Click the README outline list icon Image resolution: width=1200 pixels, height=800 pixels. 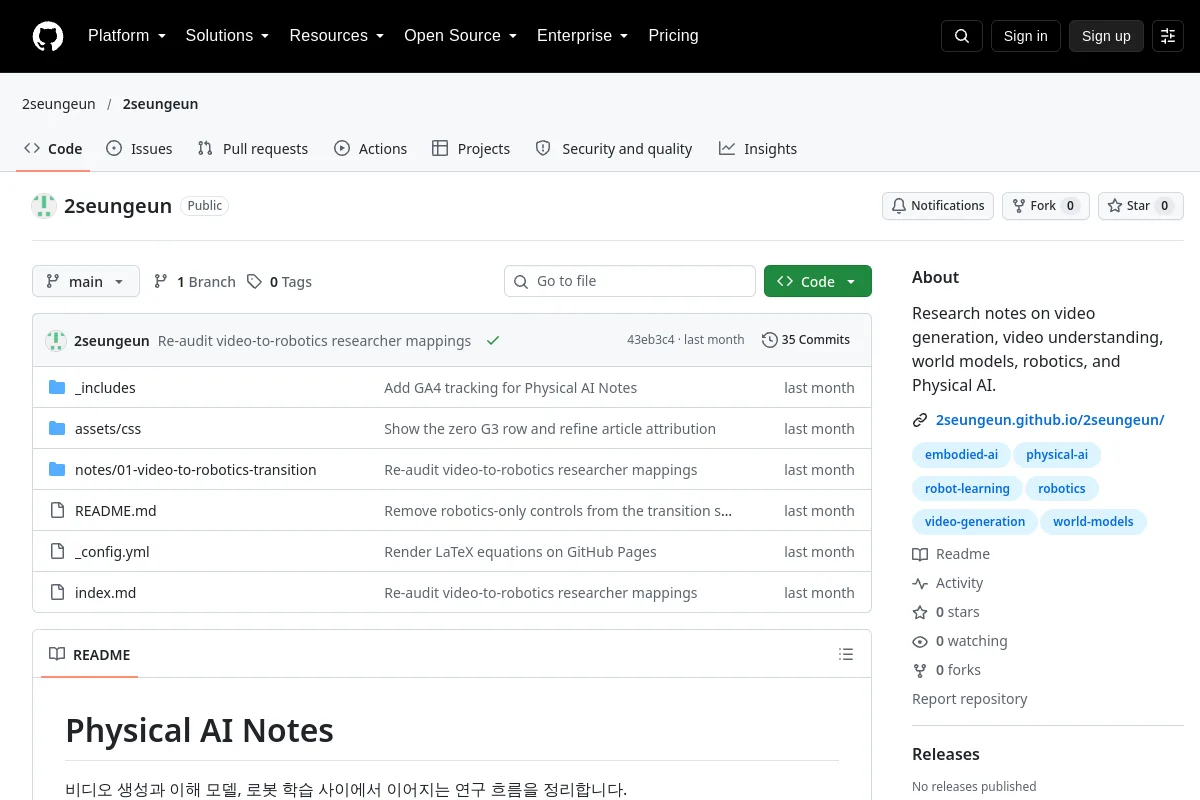[846, 655]
